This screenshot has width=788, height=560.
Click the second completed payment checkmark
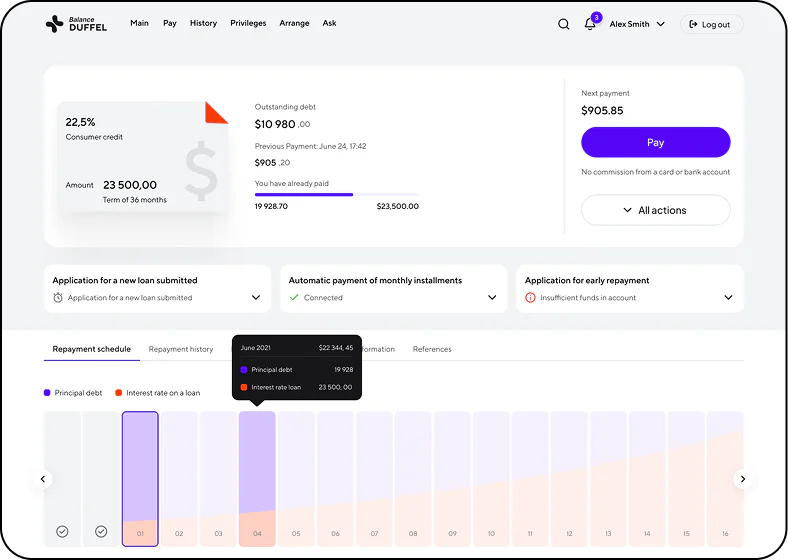click(x=101, y=531)
